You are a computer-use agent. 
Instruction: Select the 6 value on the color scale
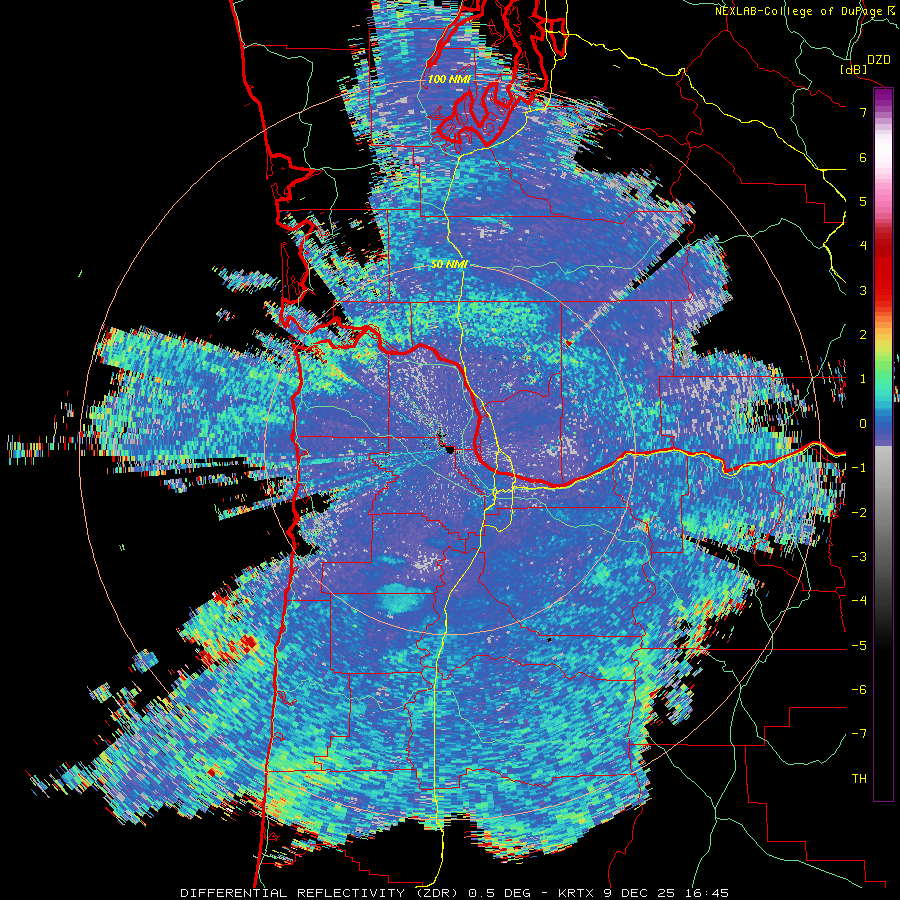pyautogui.click(x=863, y=157)
